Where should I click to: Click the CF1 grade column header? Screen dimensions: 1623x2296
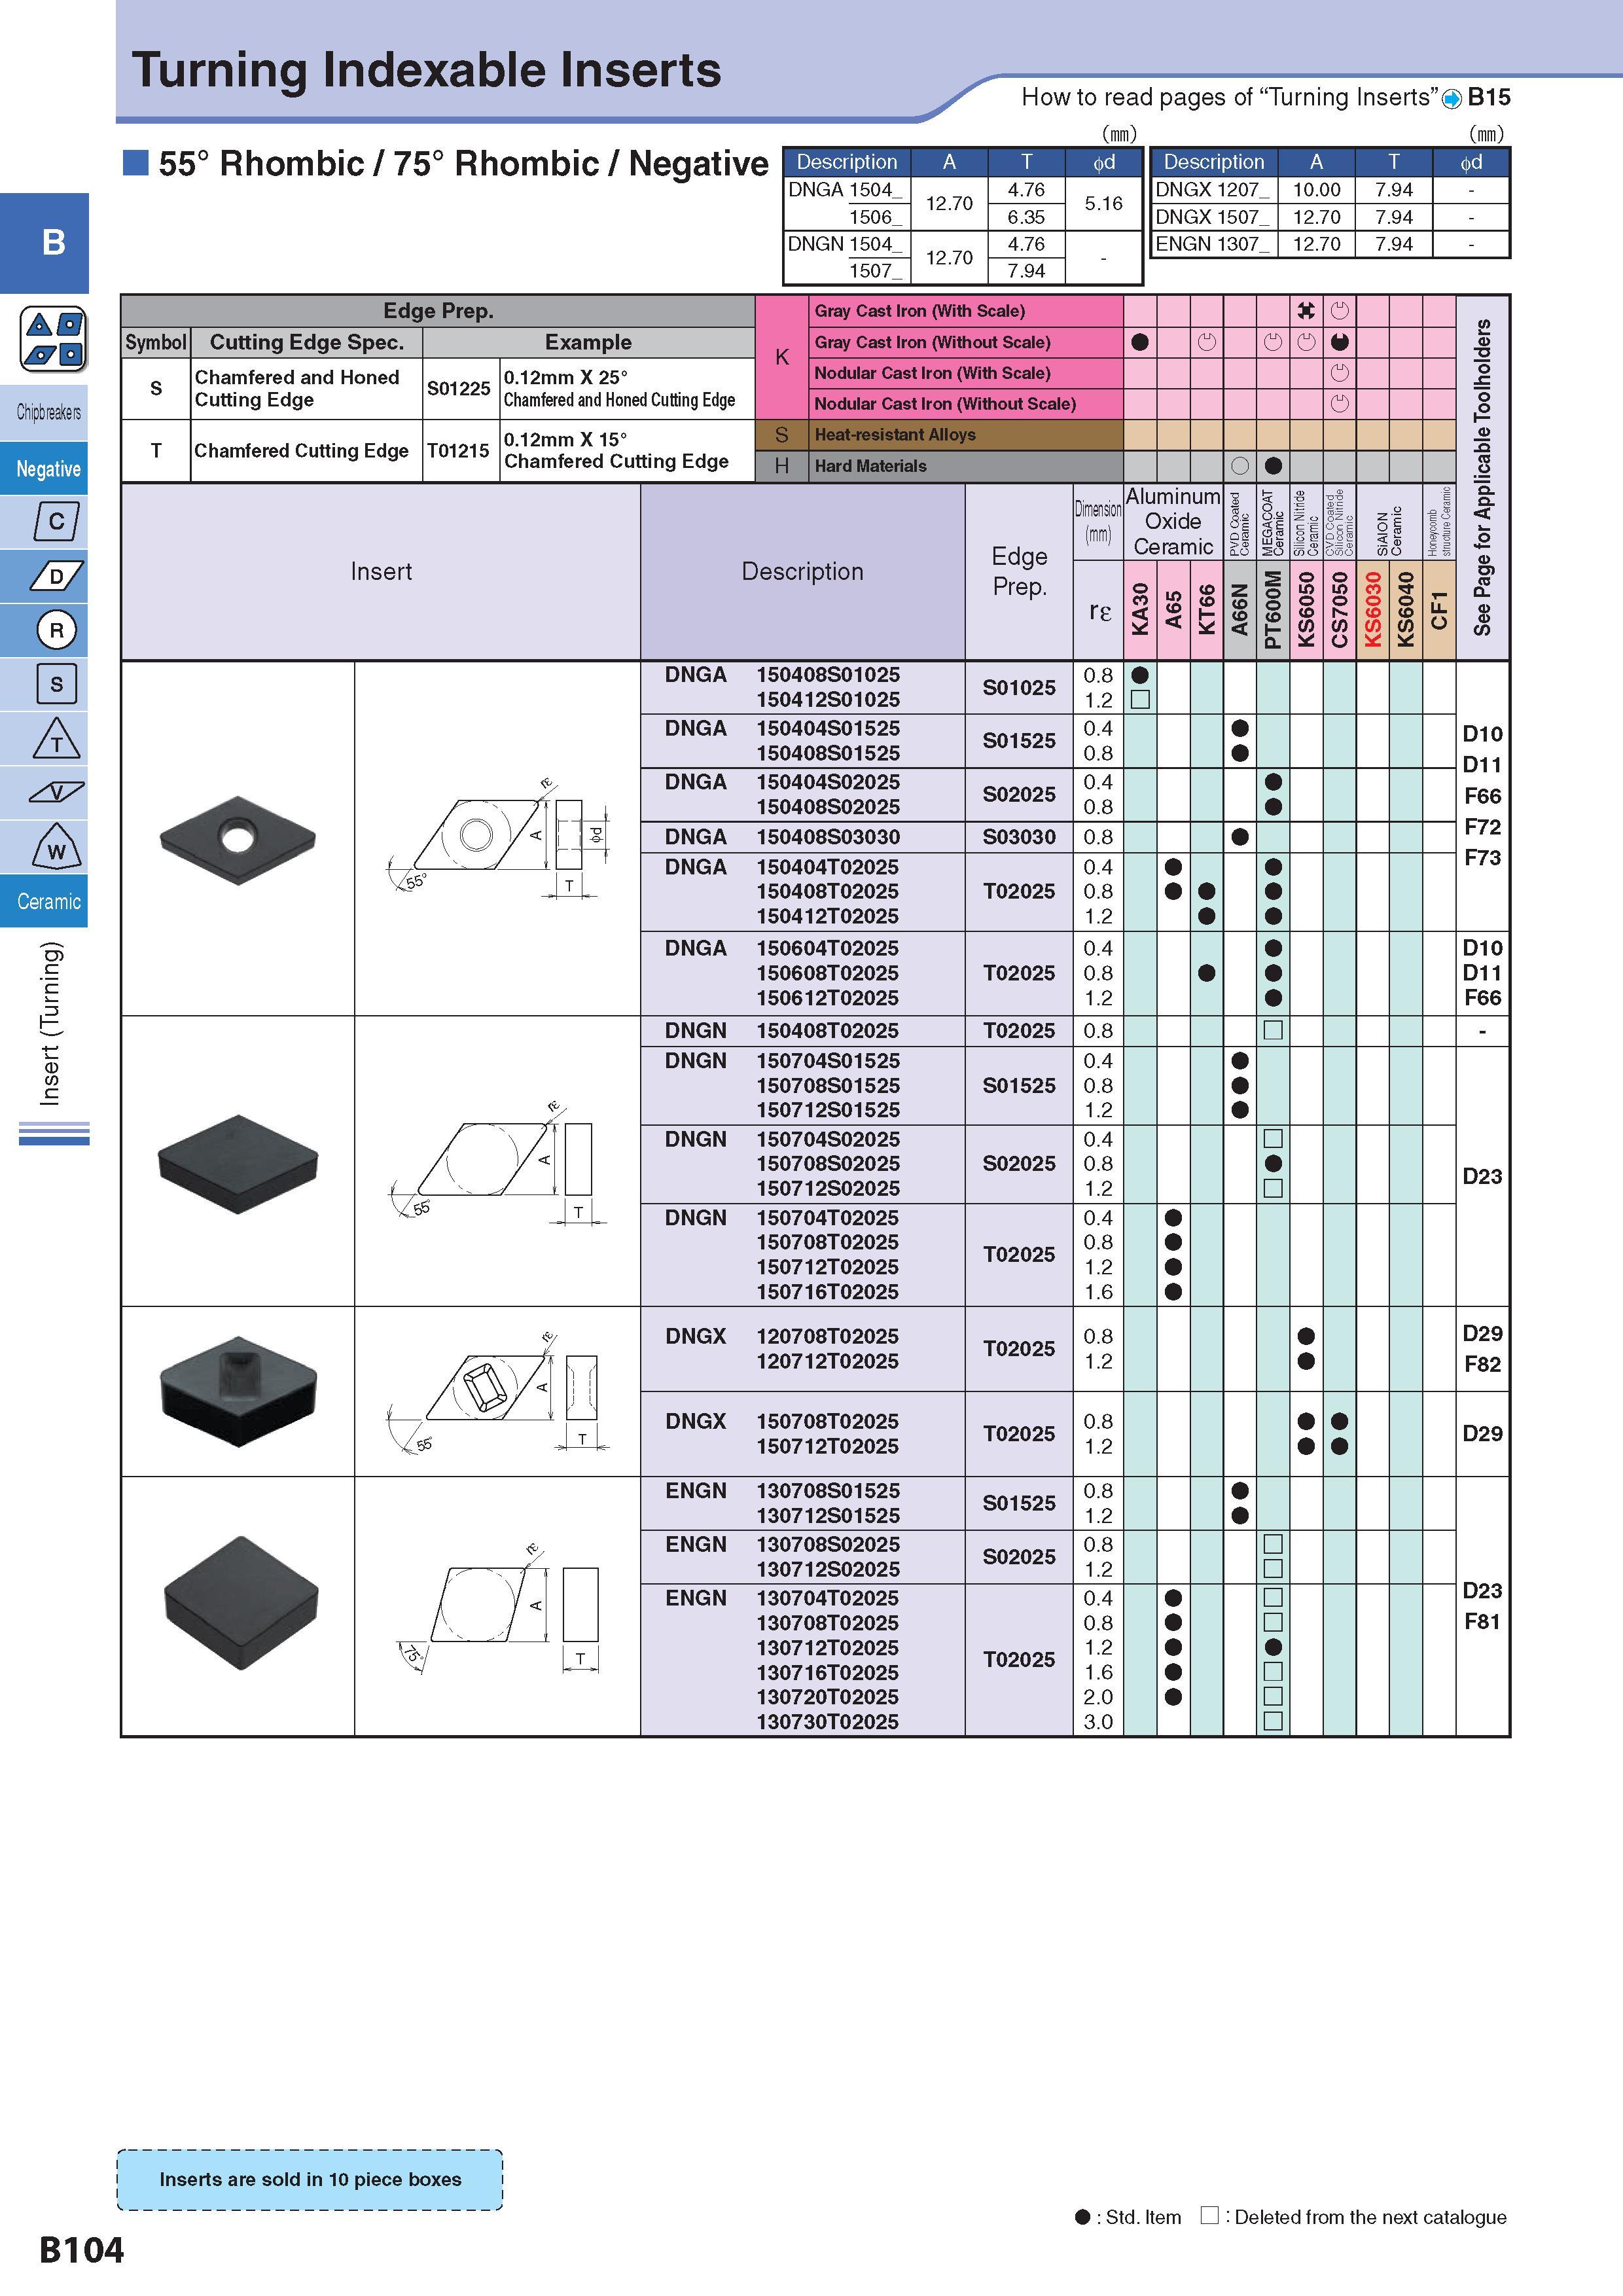tap(1439, 609)
